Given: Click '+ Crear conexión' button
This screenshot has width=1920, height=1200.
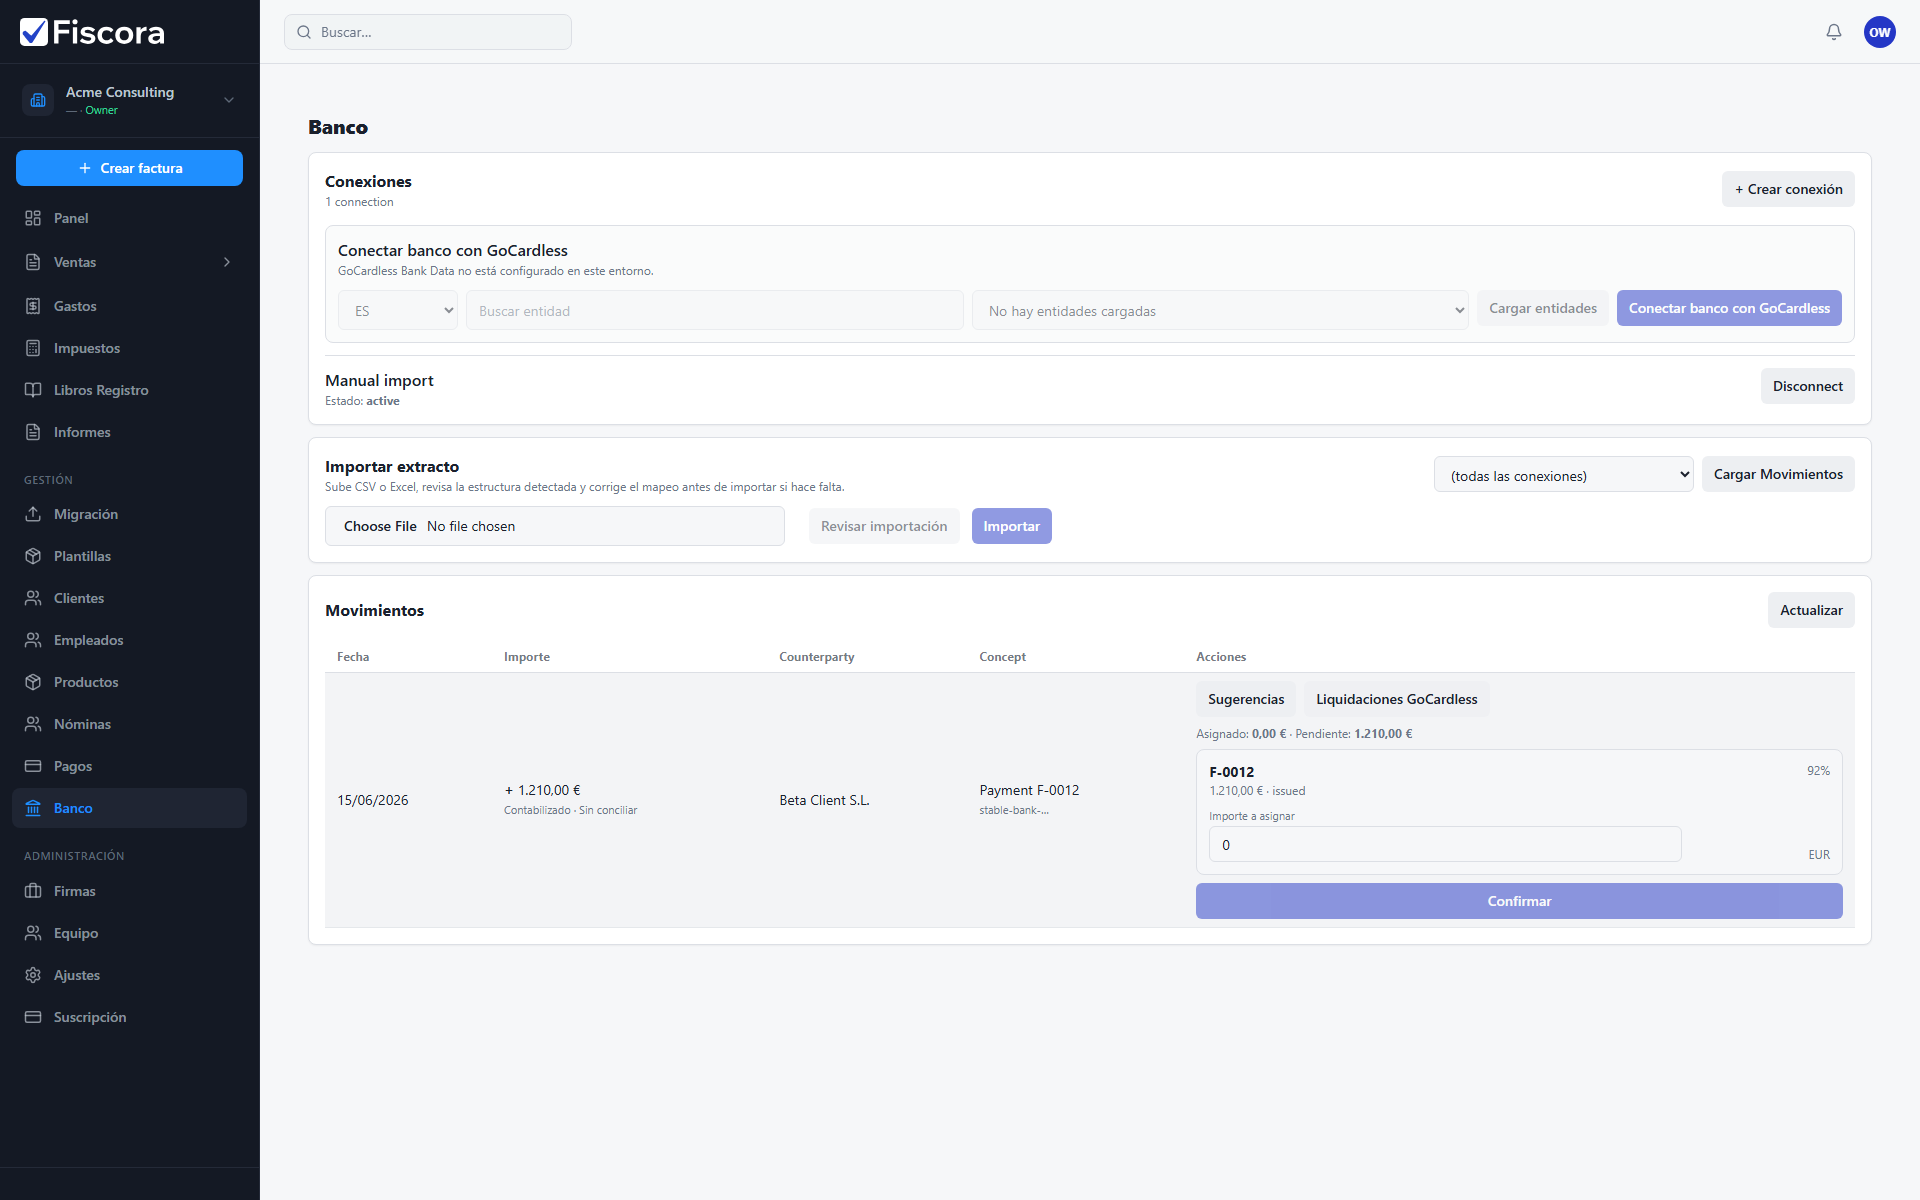Looking at the screenshot, I should tap(1788, 189).
